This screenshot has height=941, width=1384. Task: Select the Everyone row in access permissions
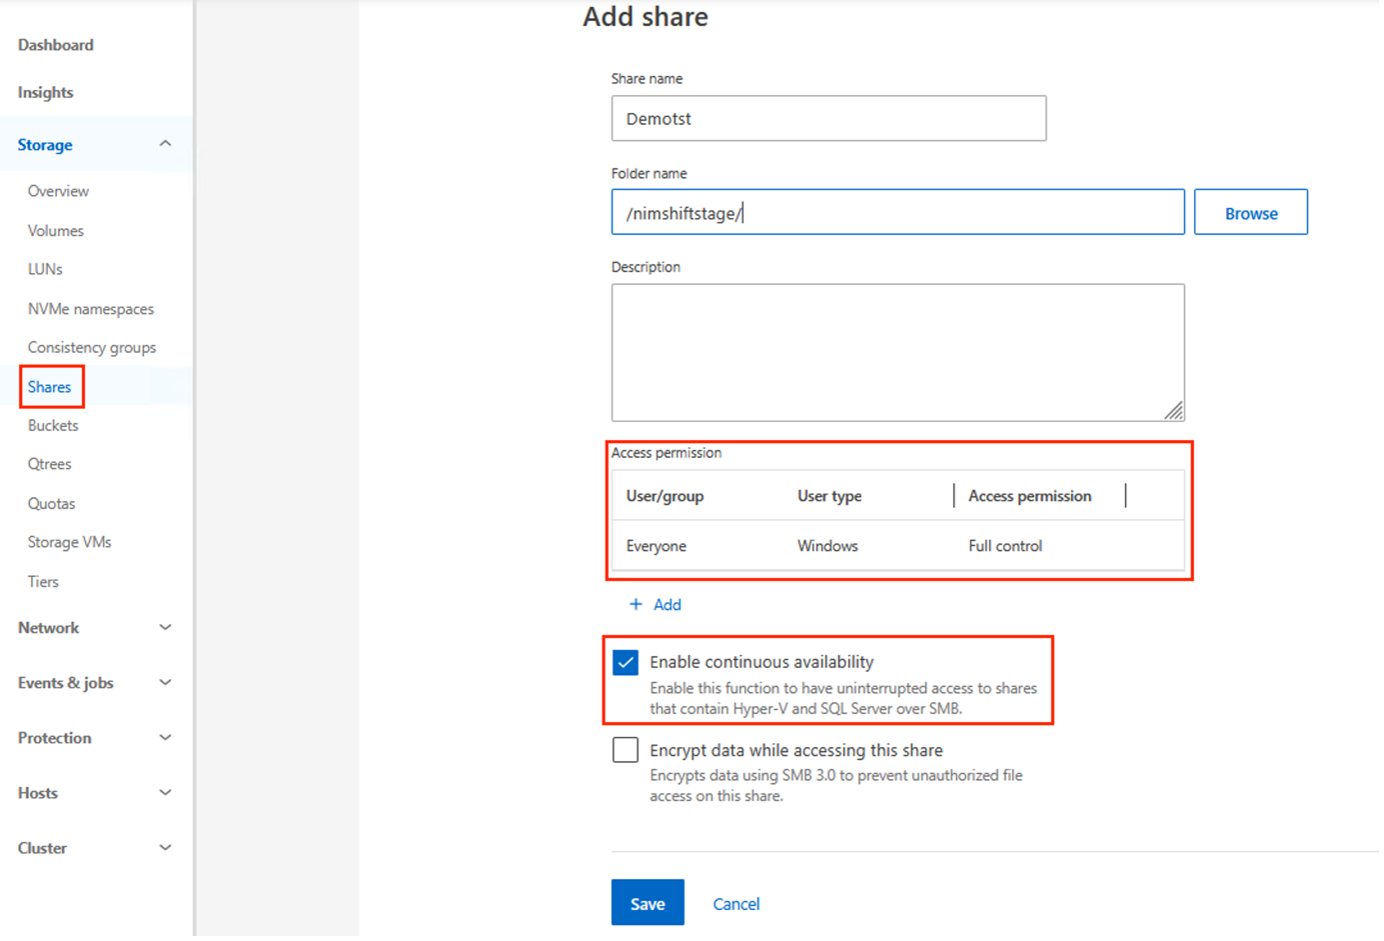click(x=897, y=546)
